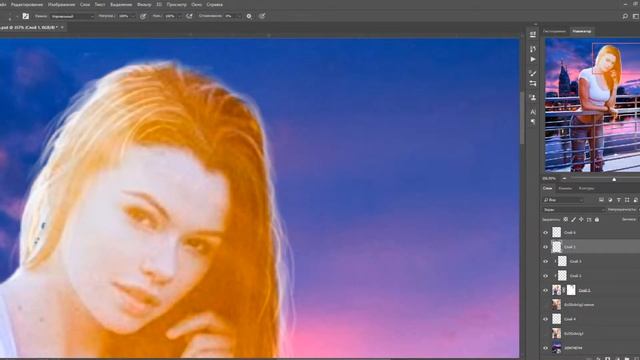Click the search magnifier icon
The width and height of the screenshot is (640, 360).
pyautogui.click(x=625, y=16)
